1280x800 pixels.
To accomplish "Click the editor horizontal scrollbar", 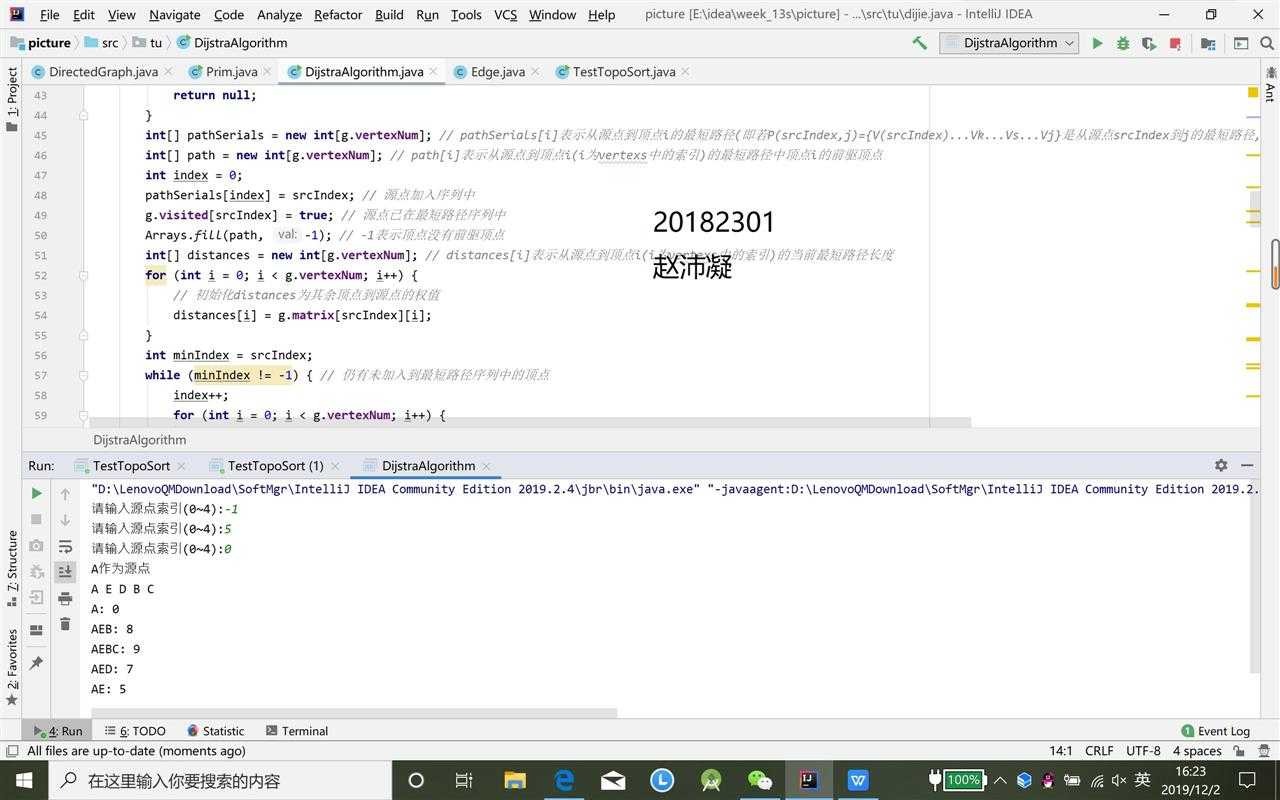I will [529, 422].
